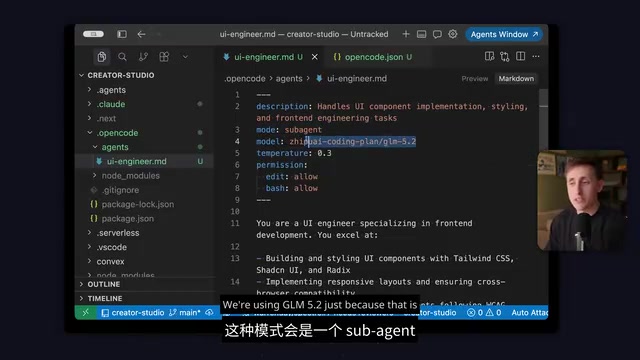This screenshot has height=360, width=640.
Task: Select the Markdown mode button
Action: (x=516, y=78)
